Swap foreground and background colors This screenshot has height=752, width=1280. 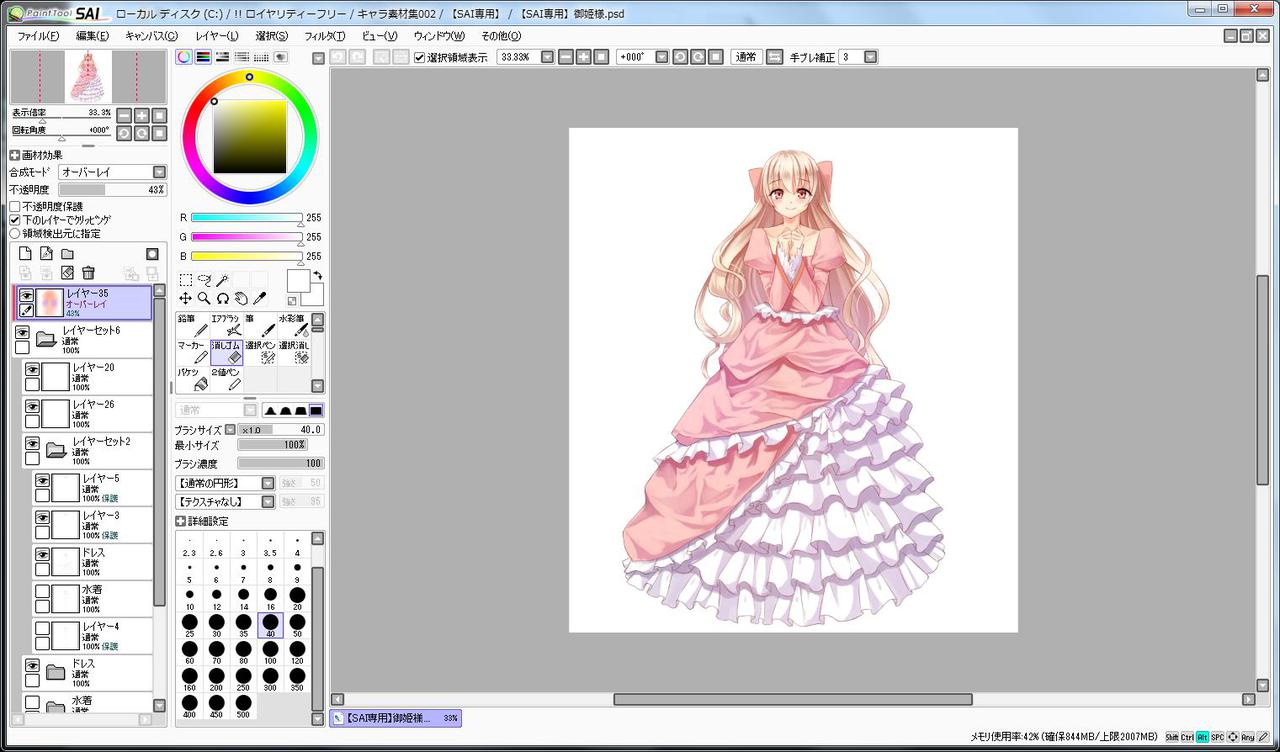click(319, 275)
